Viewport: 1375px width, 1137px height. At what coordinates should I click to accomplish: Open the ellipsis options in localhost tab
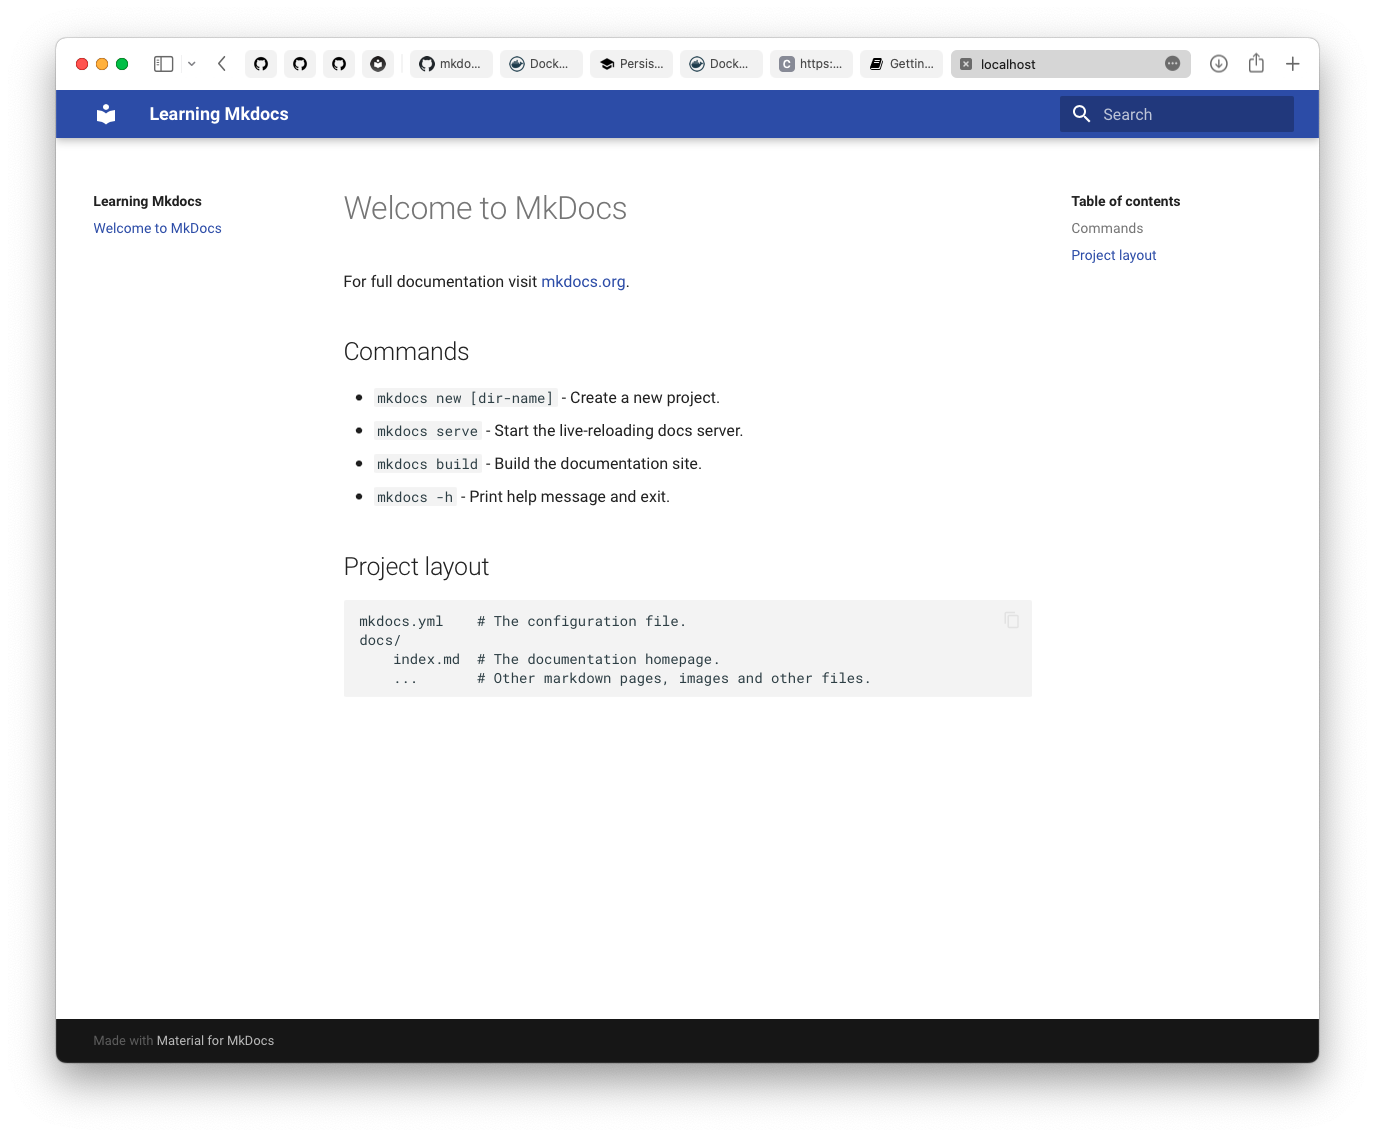[x=1173, y=64]
